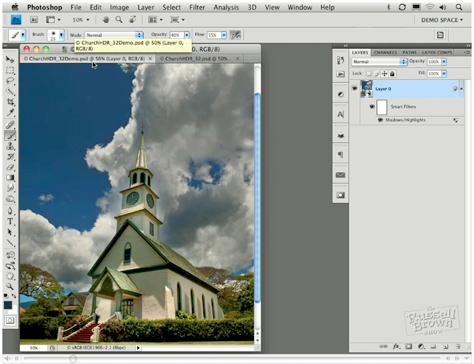Viewport: 474px width, 364px height.
Task: Hide Shadows/Highlights filter eye
Action: [x=380, y=120]
